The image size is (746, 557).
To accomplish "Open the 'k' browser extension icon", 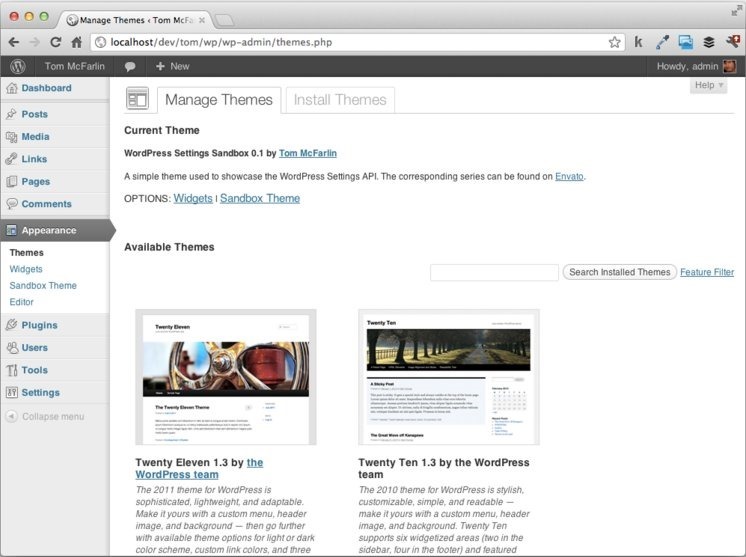I will coord(638,42).
